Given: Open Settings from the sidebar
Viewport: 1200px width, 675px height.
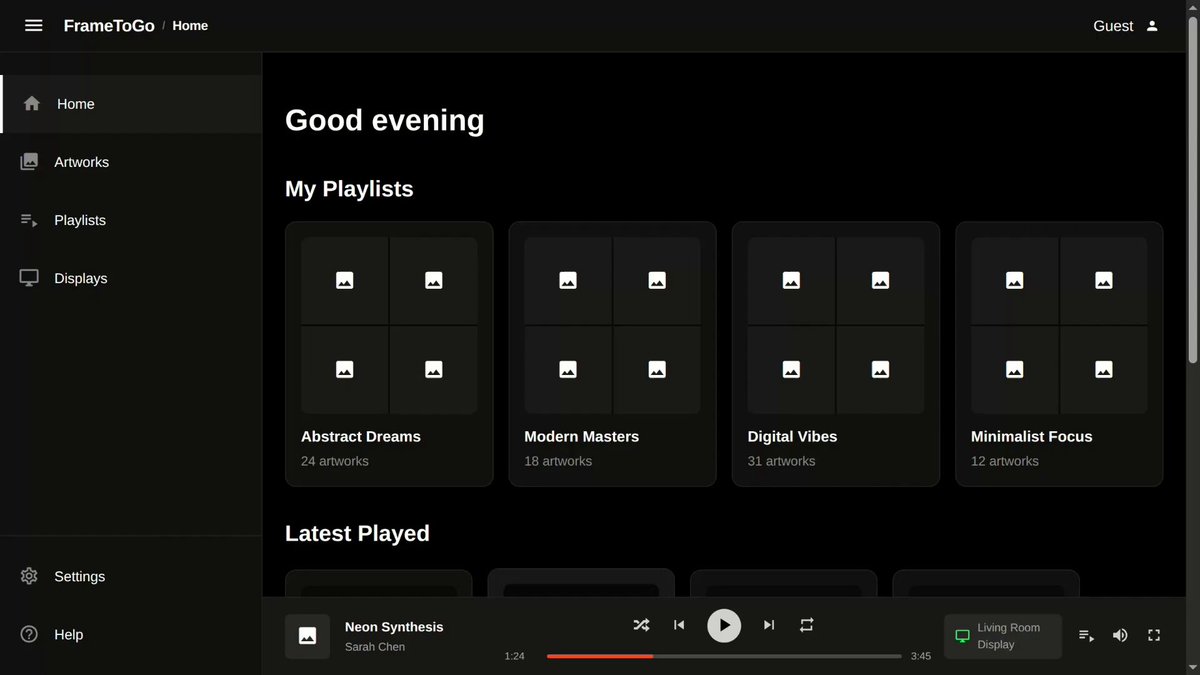Looking at the screenshot, I should (131, 576).
